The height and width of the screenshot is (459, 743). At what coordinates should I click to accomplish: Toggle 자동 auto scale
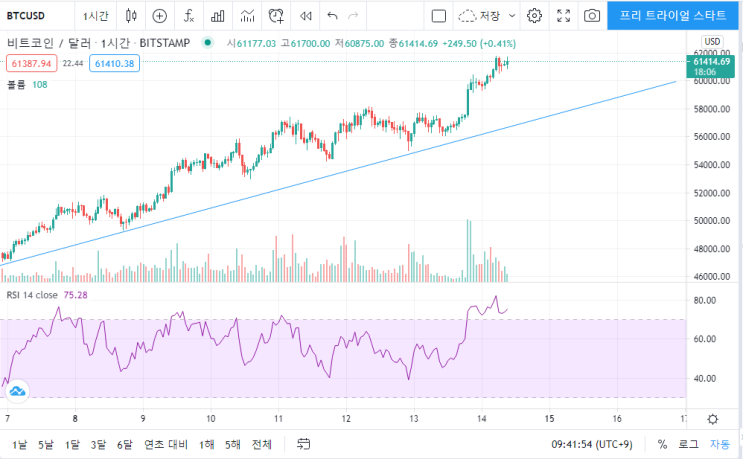pos(720,444)
